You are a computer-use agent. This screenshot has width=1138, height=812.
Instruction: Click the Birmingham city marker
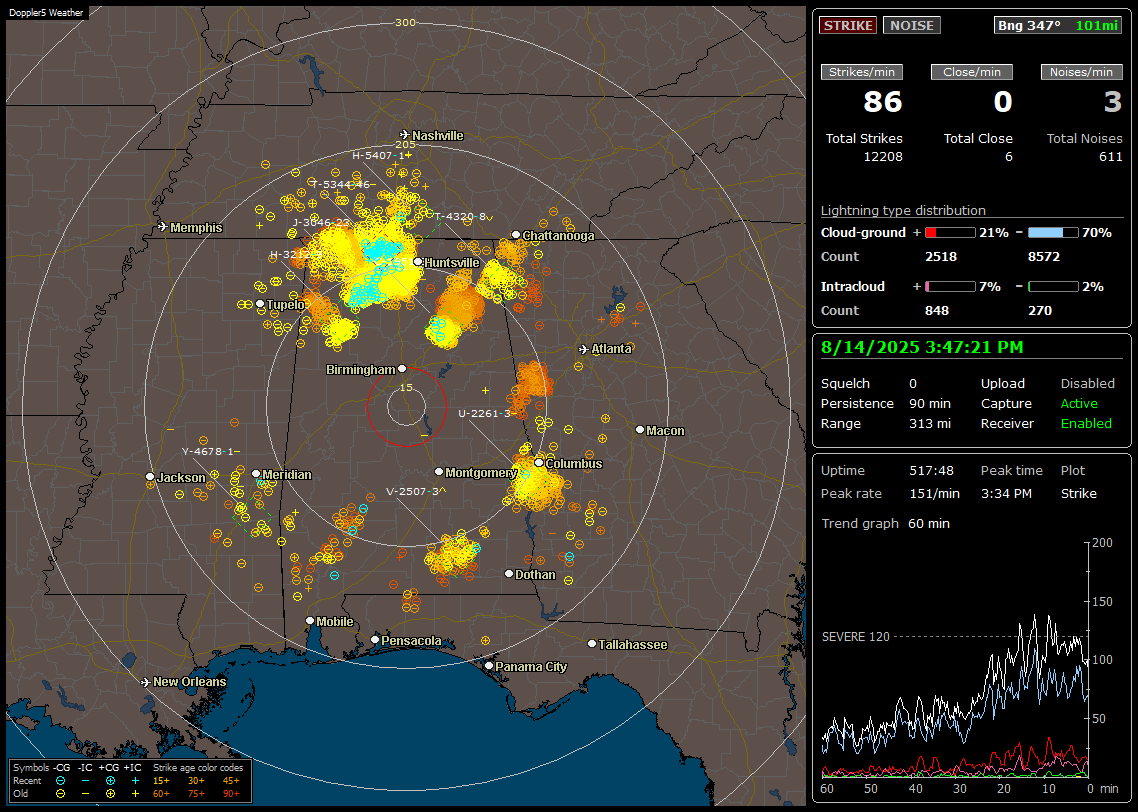pyautogui.click(x=402, y=369)
